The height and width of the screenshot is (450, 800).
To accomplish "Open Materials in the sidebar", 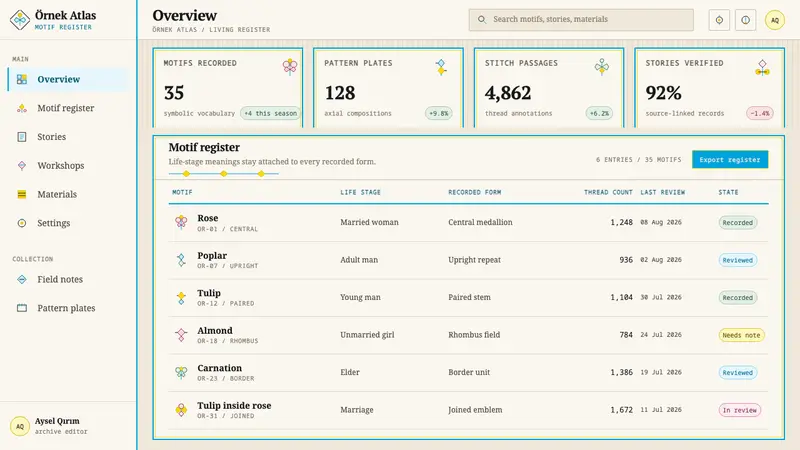I will click(x=68, y=194).
